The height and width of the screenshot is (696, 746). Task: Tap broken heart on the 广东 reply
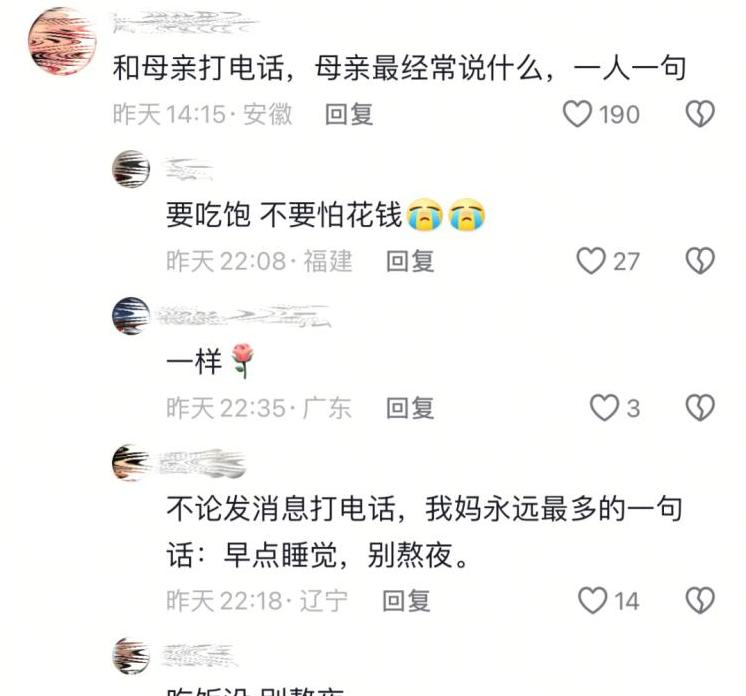click(699, 408)
